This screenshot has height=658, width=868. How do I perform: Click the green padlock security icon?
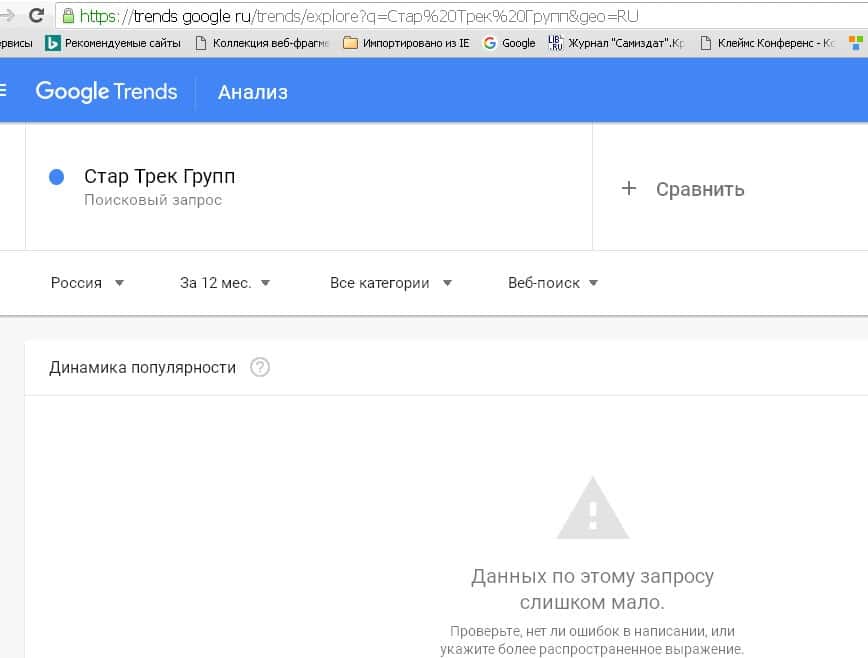(x=68, y=15)
